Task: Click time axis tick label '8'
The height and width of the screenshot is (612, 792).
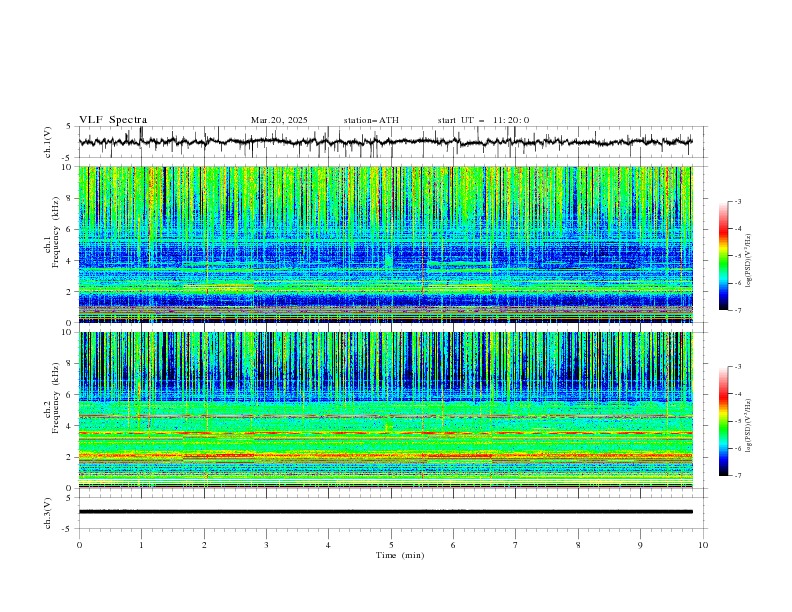Action: pyautogui.click(x=578, y=545)
